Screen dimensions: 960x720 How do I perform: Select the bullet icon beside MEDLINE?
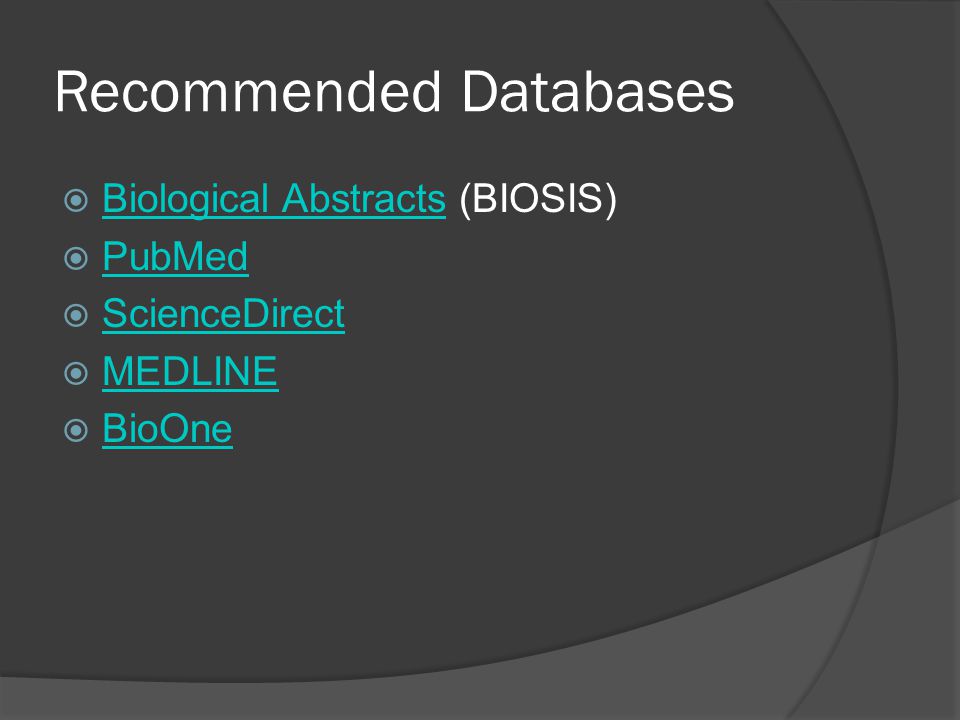point(76,373)
